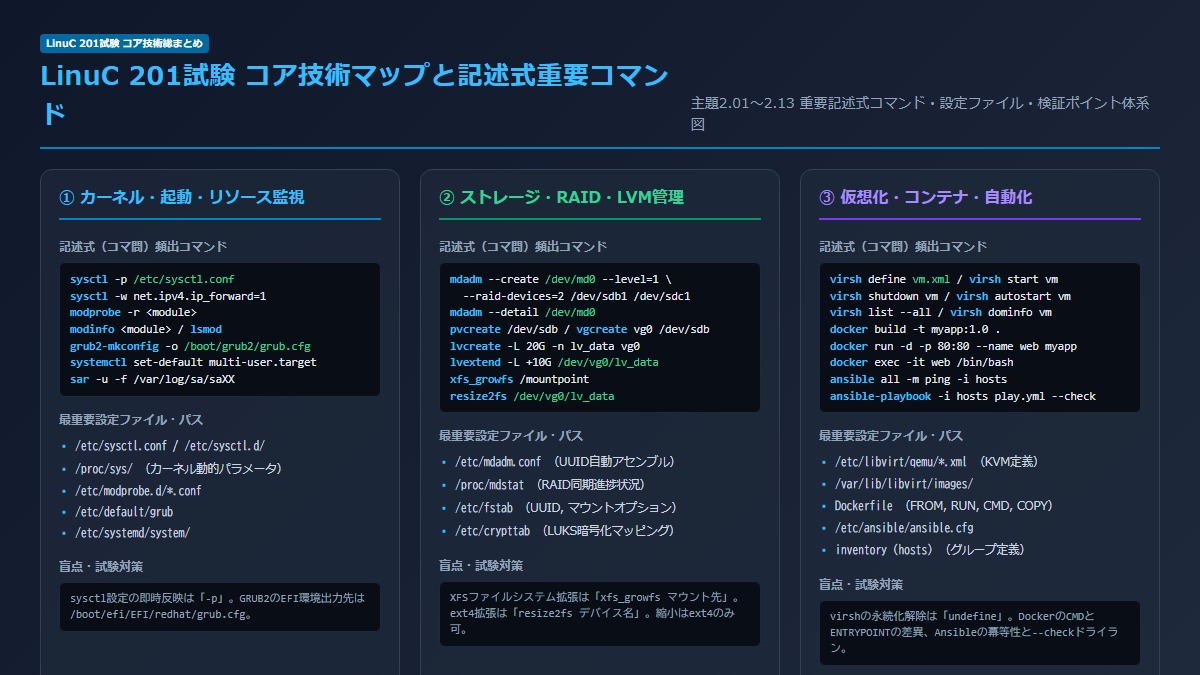Viewport: 1200px width, 675px height.
Task: Click 'sar -u -f /var/log/sa/saXX' line
Action: coord(152,380)
